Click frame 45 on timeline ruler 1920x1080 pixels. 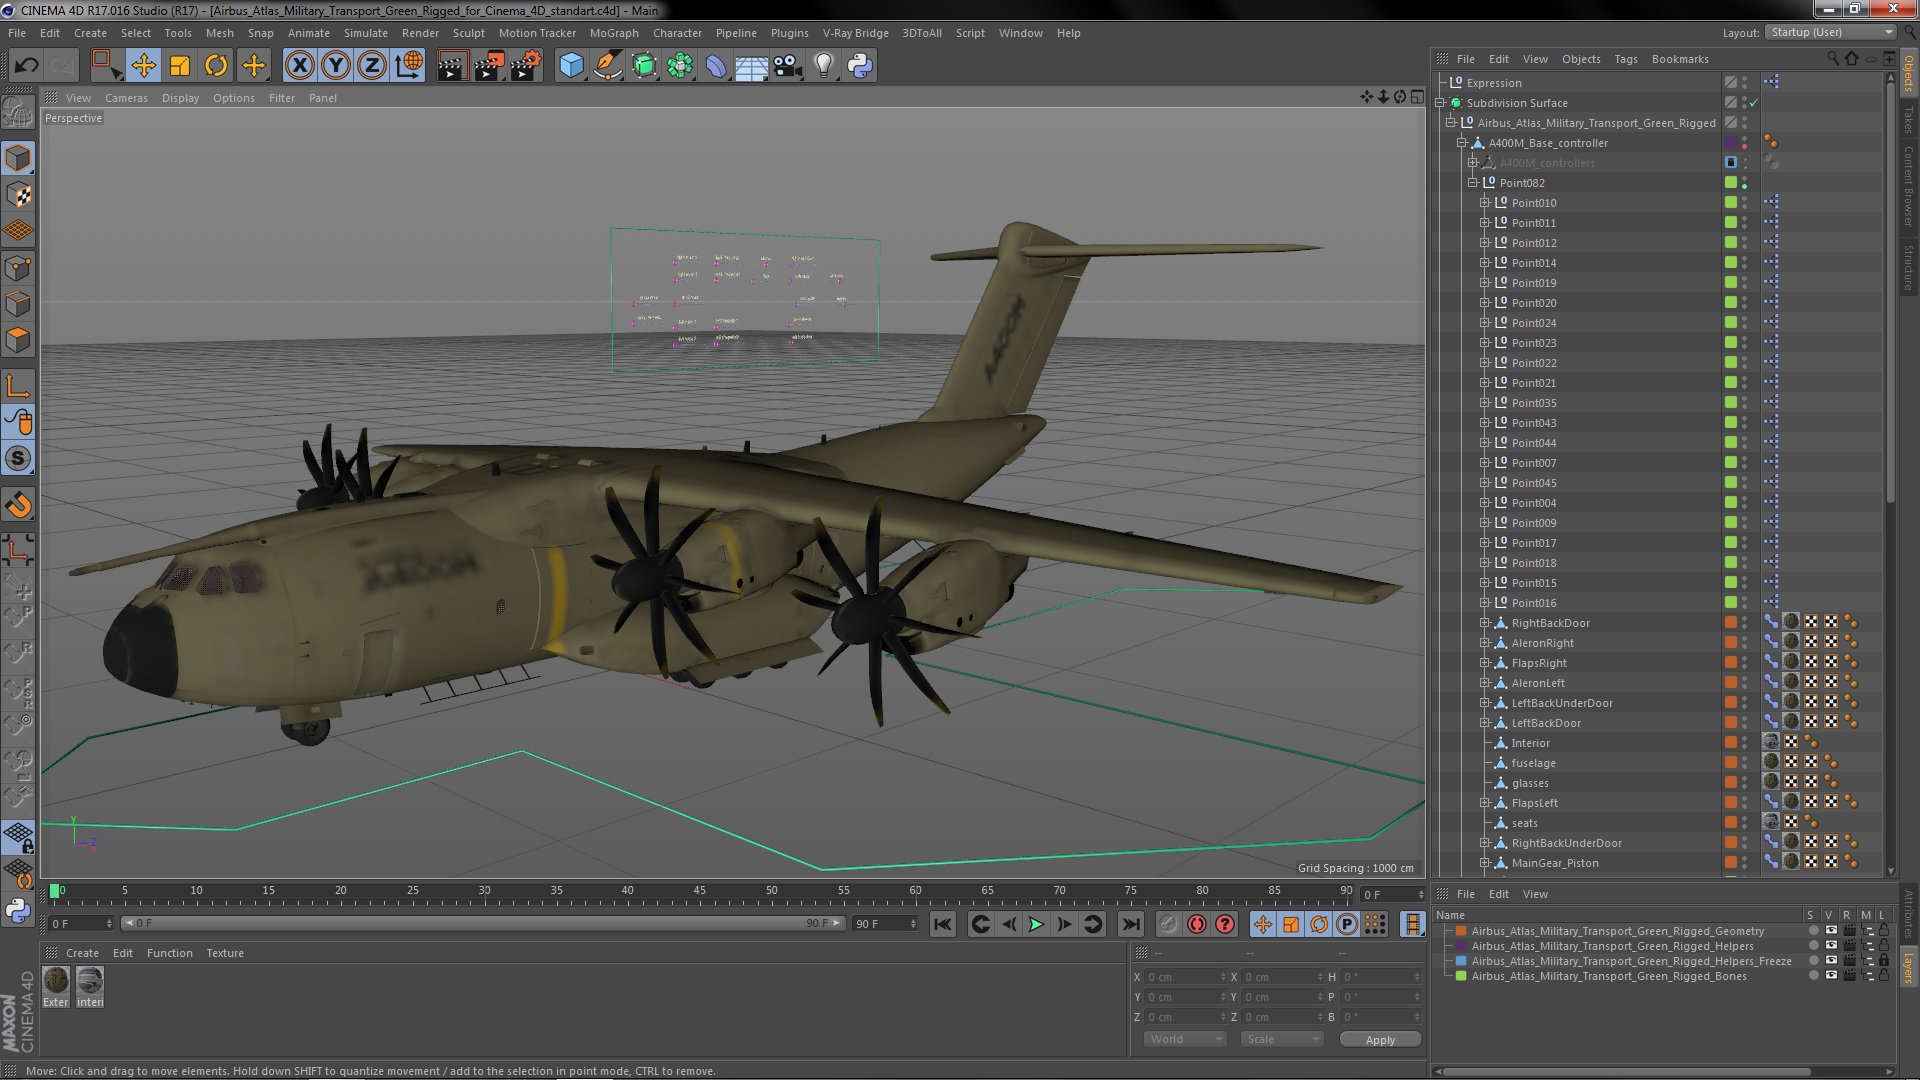(699, 891)
